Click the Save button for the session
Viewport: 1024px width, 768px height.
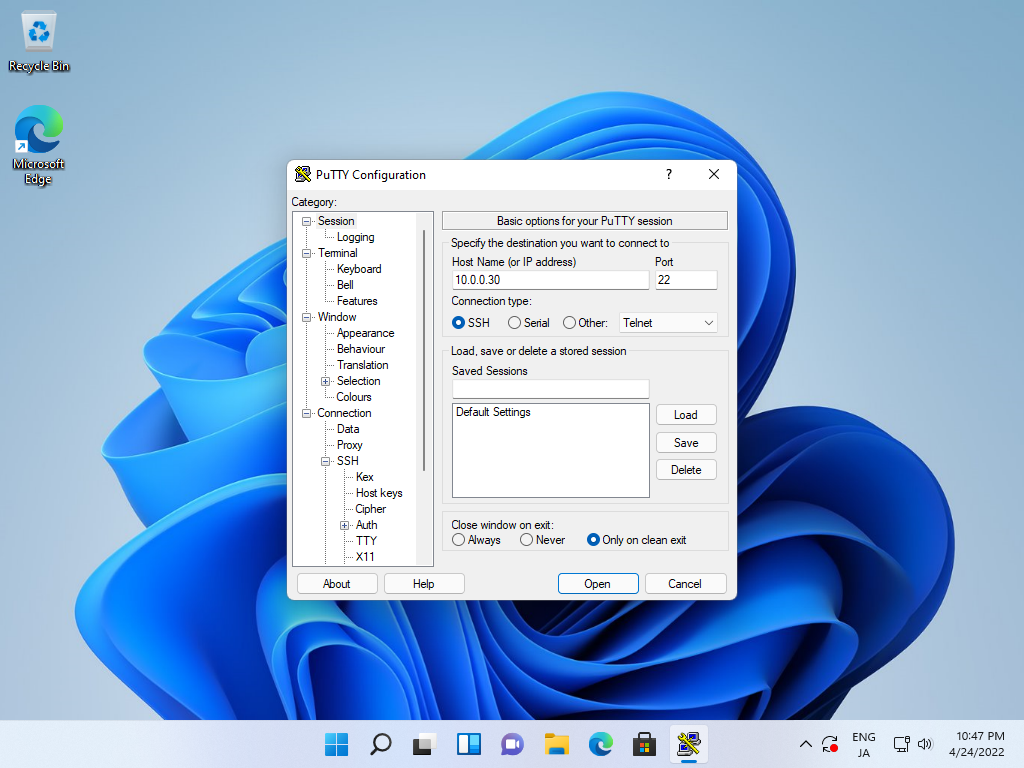(686, 441)
